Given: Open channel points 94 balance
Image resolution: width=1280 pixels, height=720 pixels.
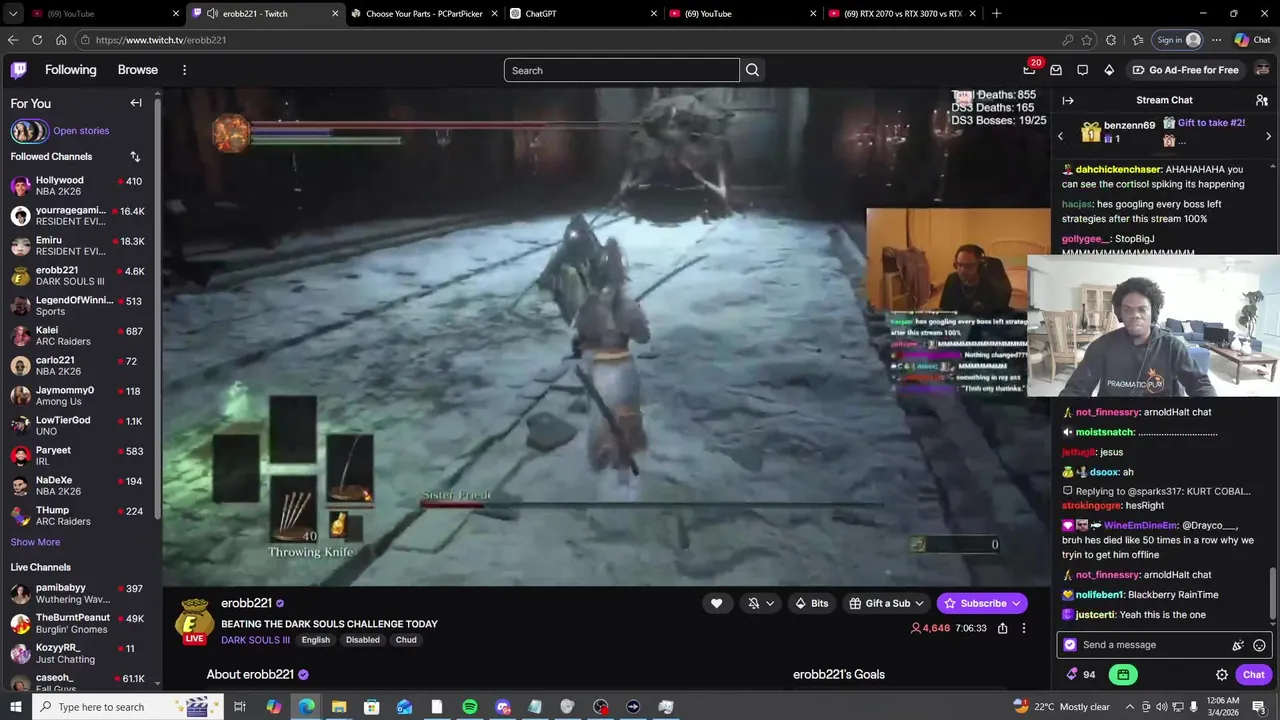Looking at the screenshot, I should [1081, 675].
